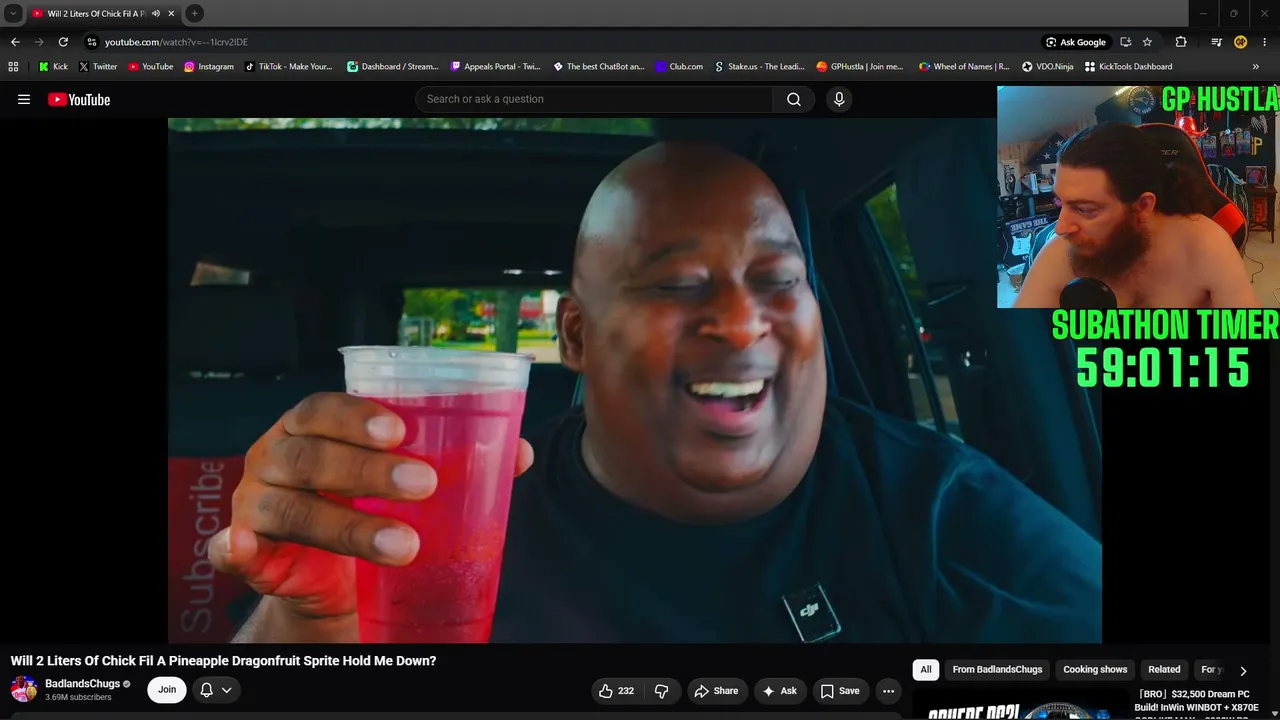Open the BadlandsChugs channel name link

(82, 684)
